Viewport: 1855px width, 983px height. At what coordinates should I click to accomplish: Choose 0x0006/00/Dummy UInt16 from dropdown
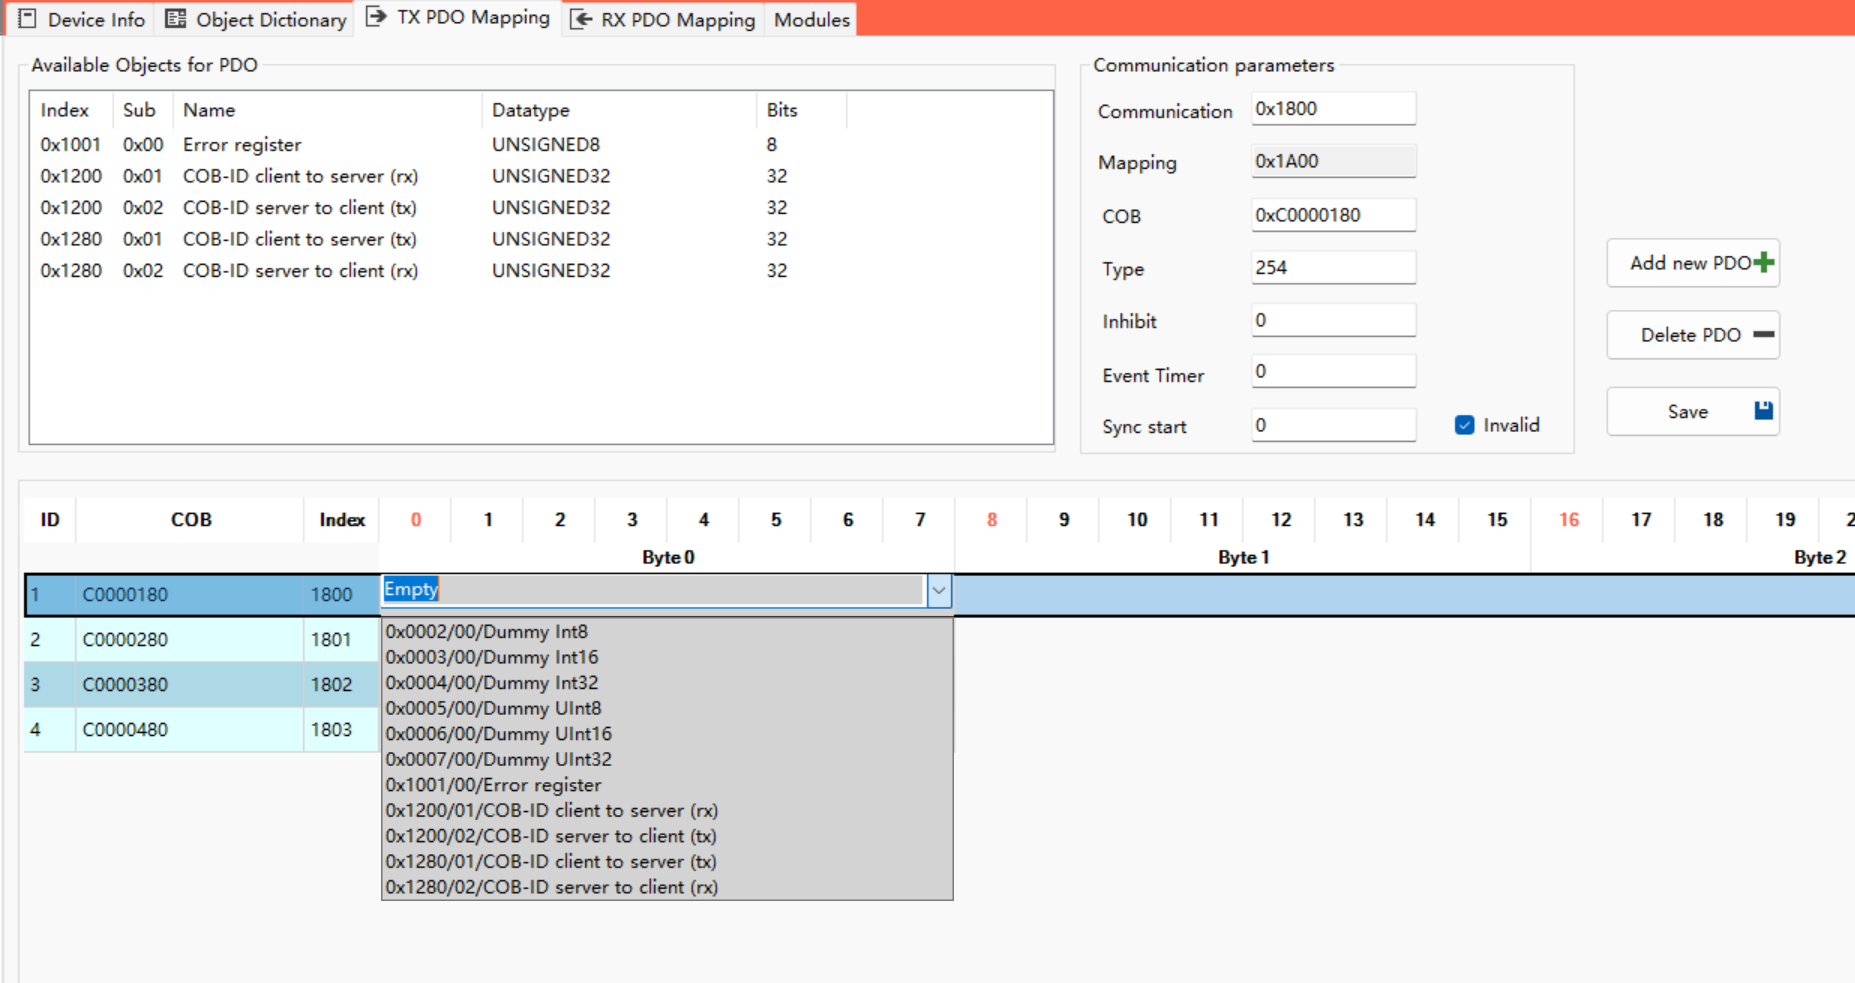667,734
